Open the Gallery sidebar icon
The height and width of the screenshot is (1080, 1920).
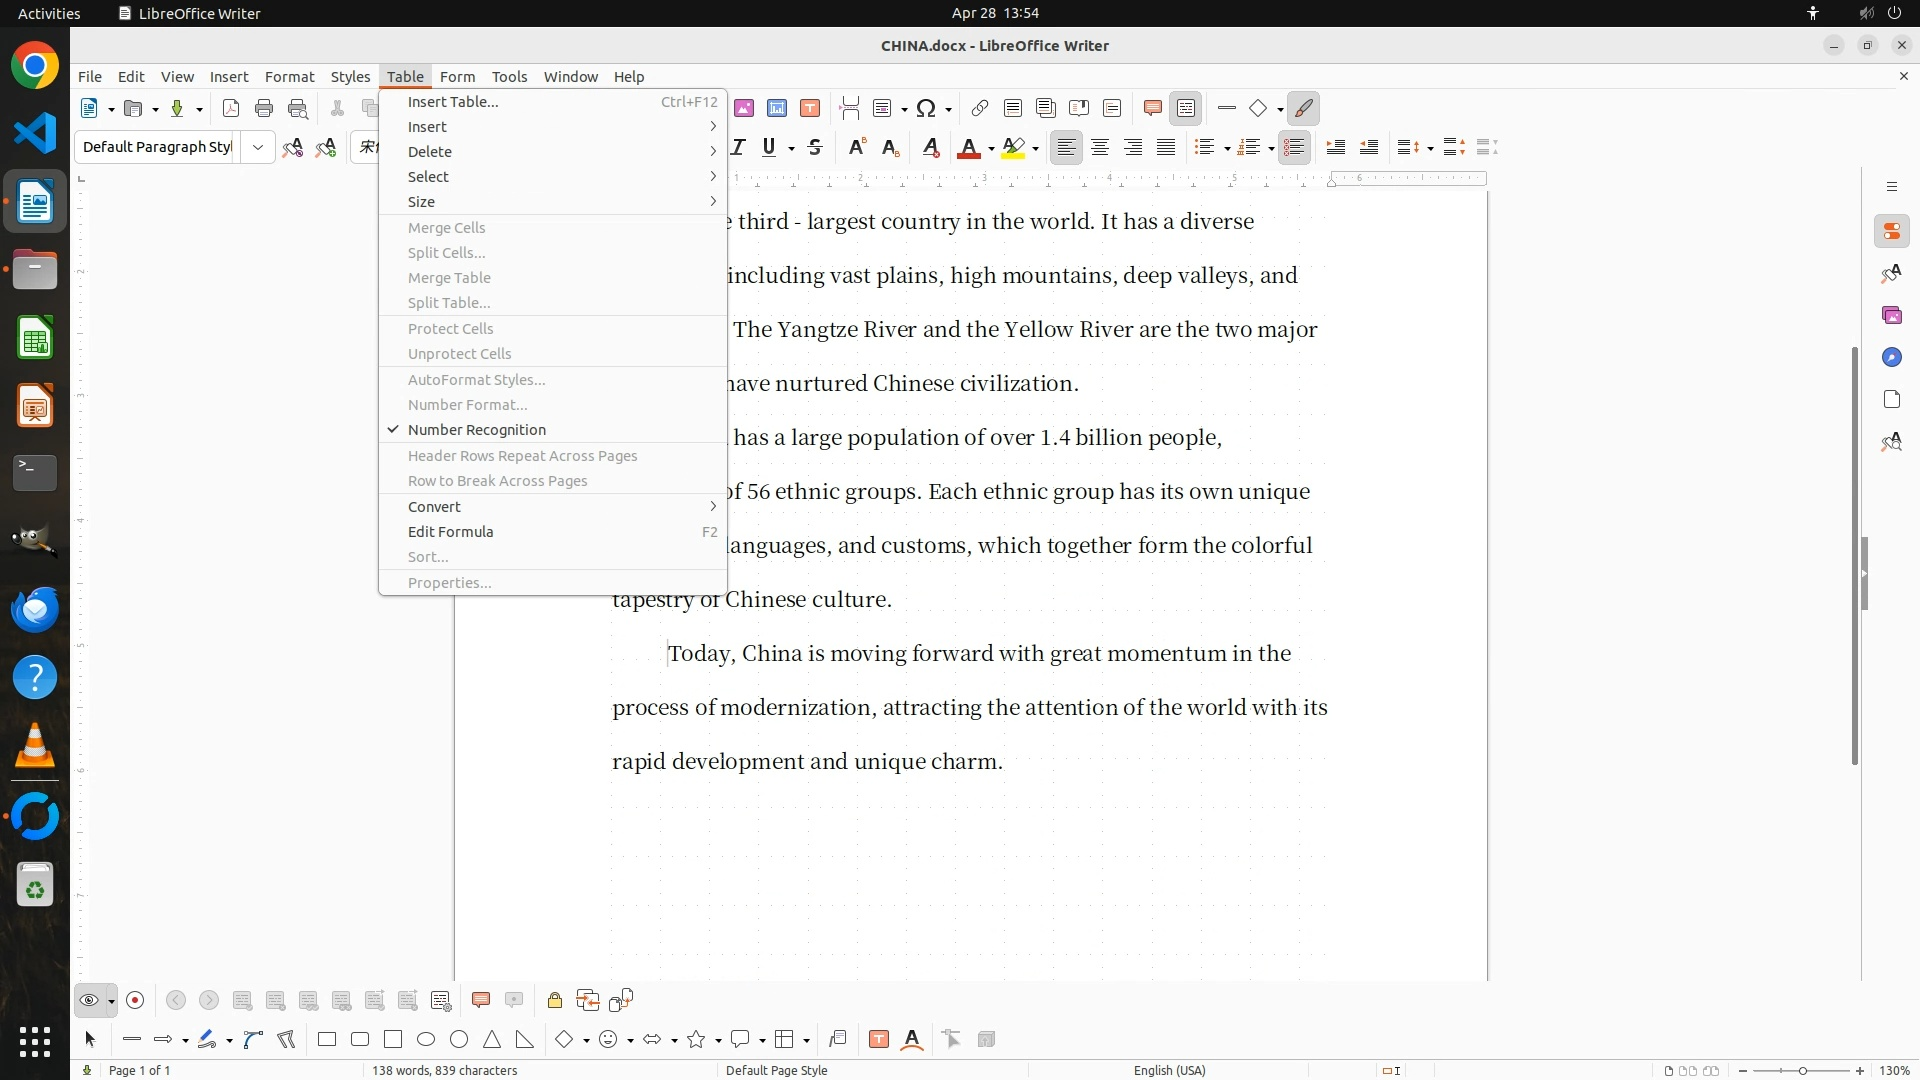[1891, 316]
